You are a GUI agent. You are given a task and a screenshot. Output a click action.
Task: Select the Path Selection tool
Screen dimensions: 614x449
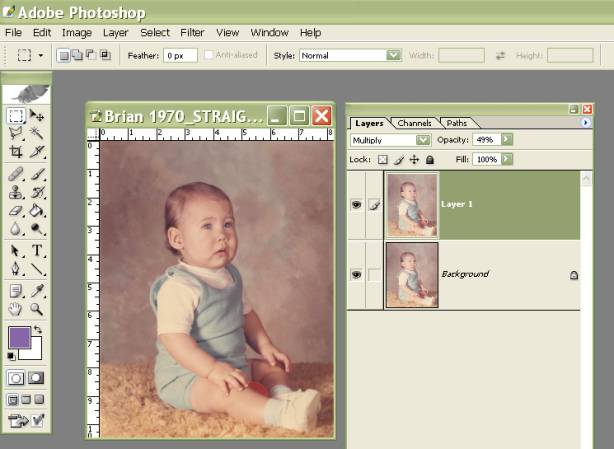pos(16,251)
